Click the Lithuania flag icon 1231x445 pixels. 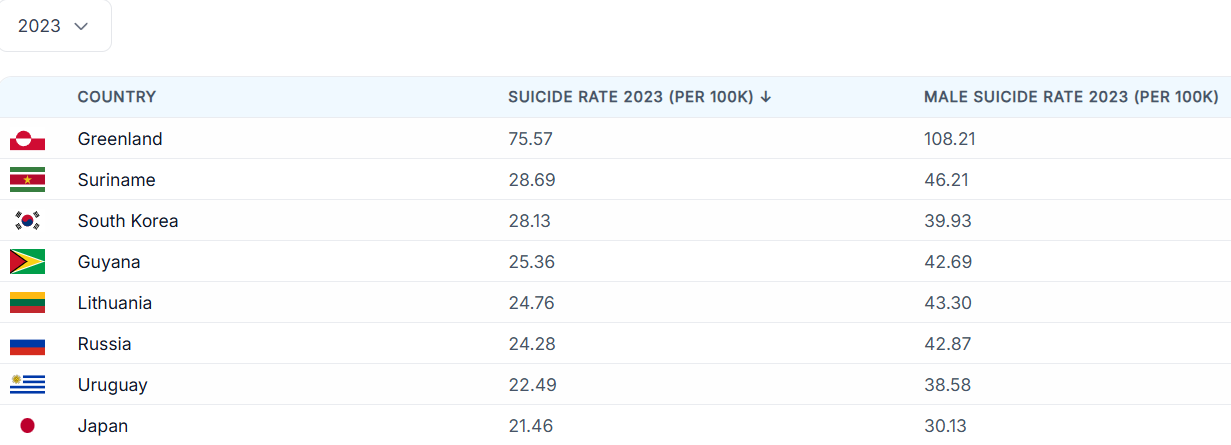[x=27, y=303]
